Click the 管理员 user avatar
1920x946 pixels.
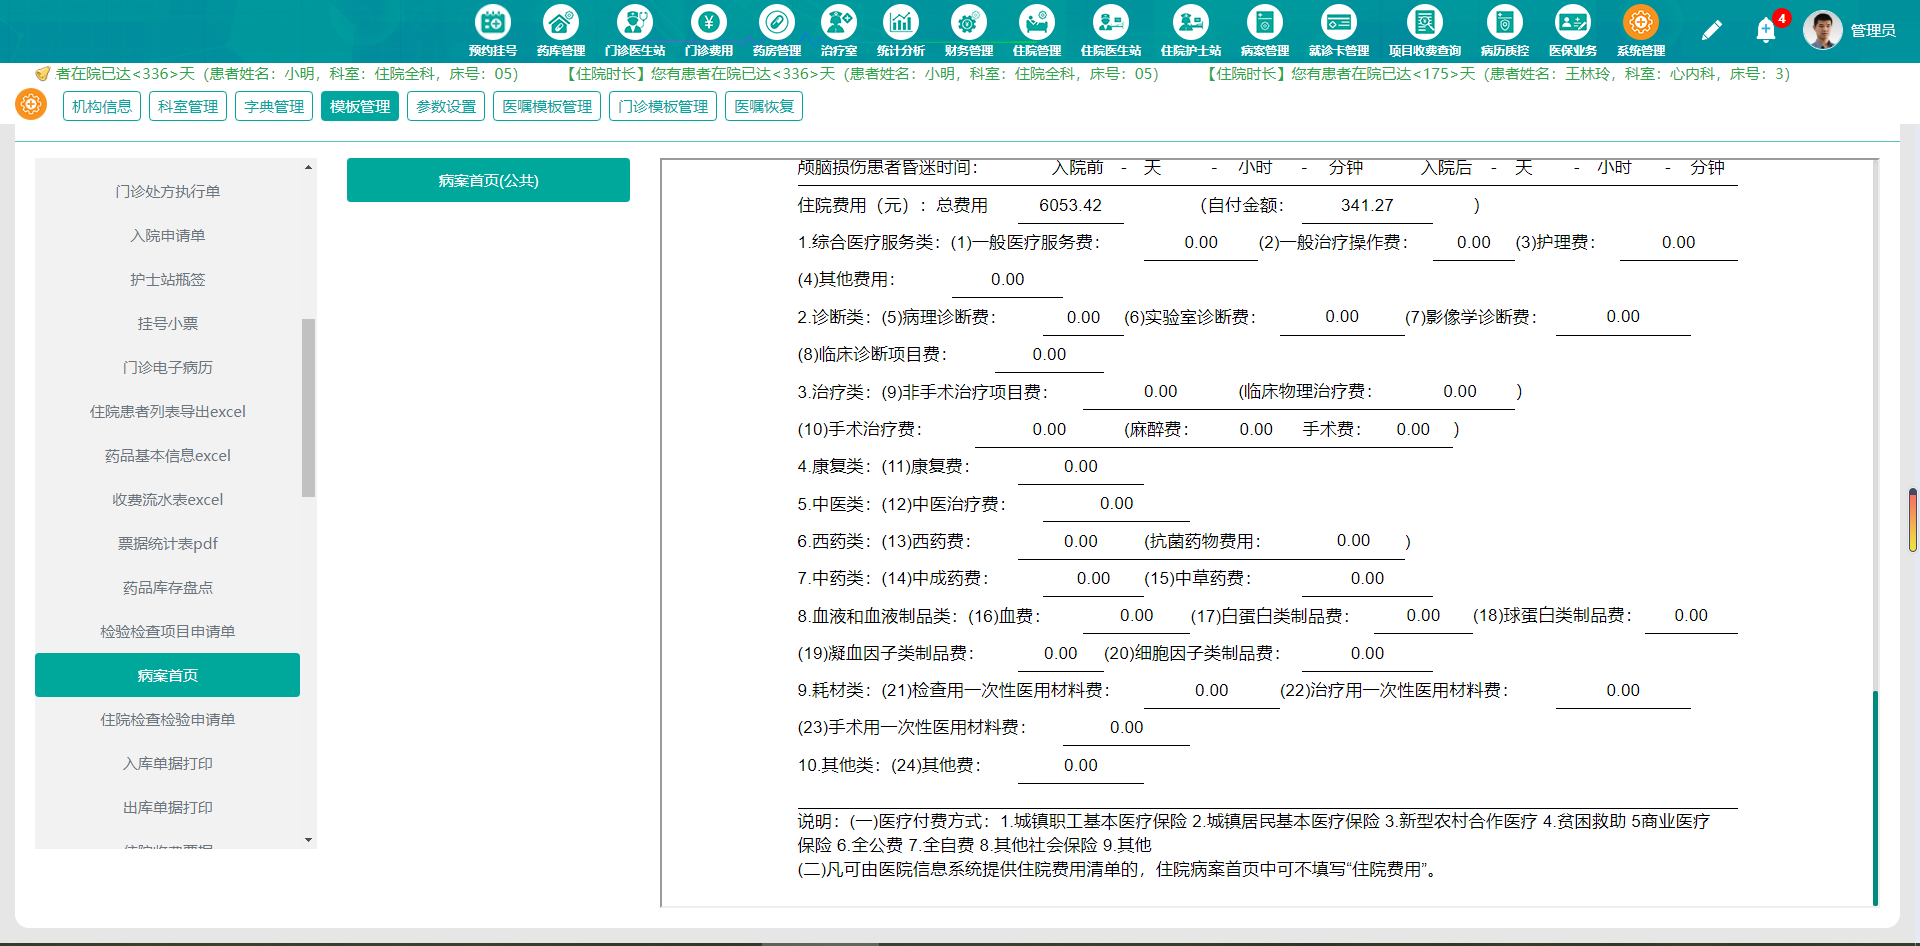[x=1822, y=30]
